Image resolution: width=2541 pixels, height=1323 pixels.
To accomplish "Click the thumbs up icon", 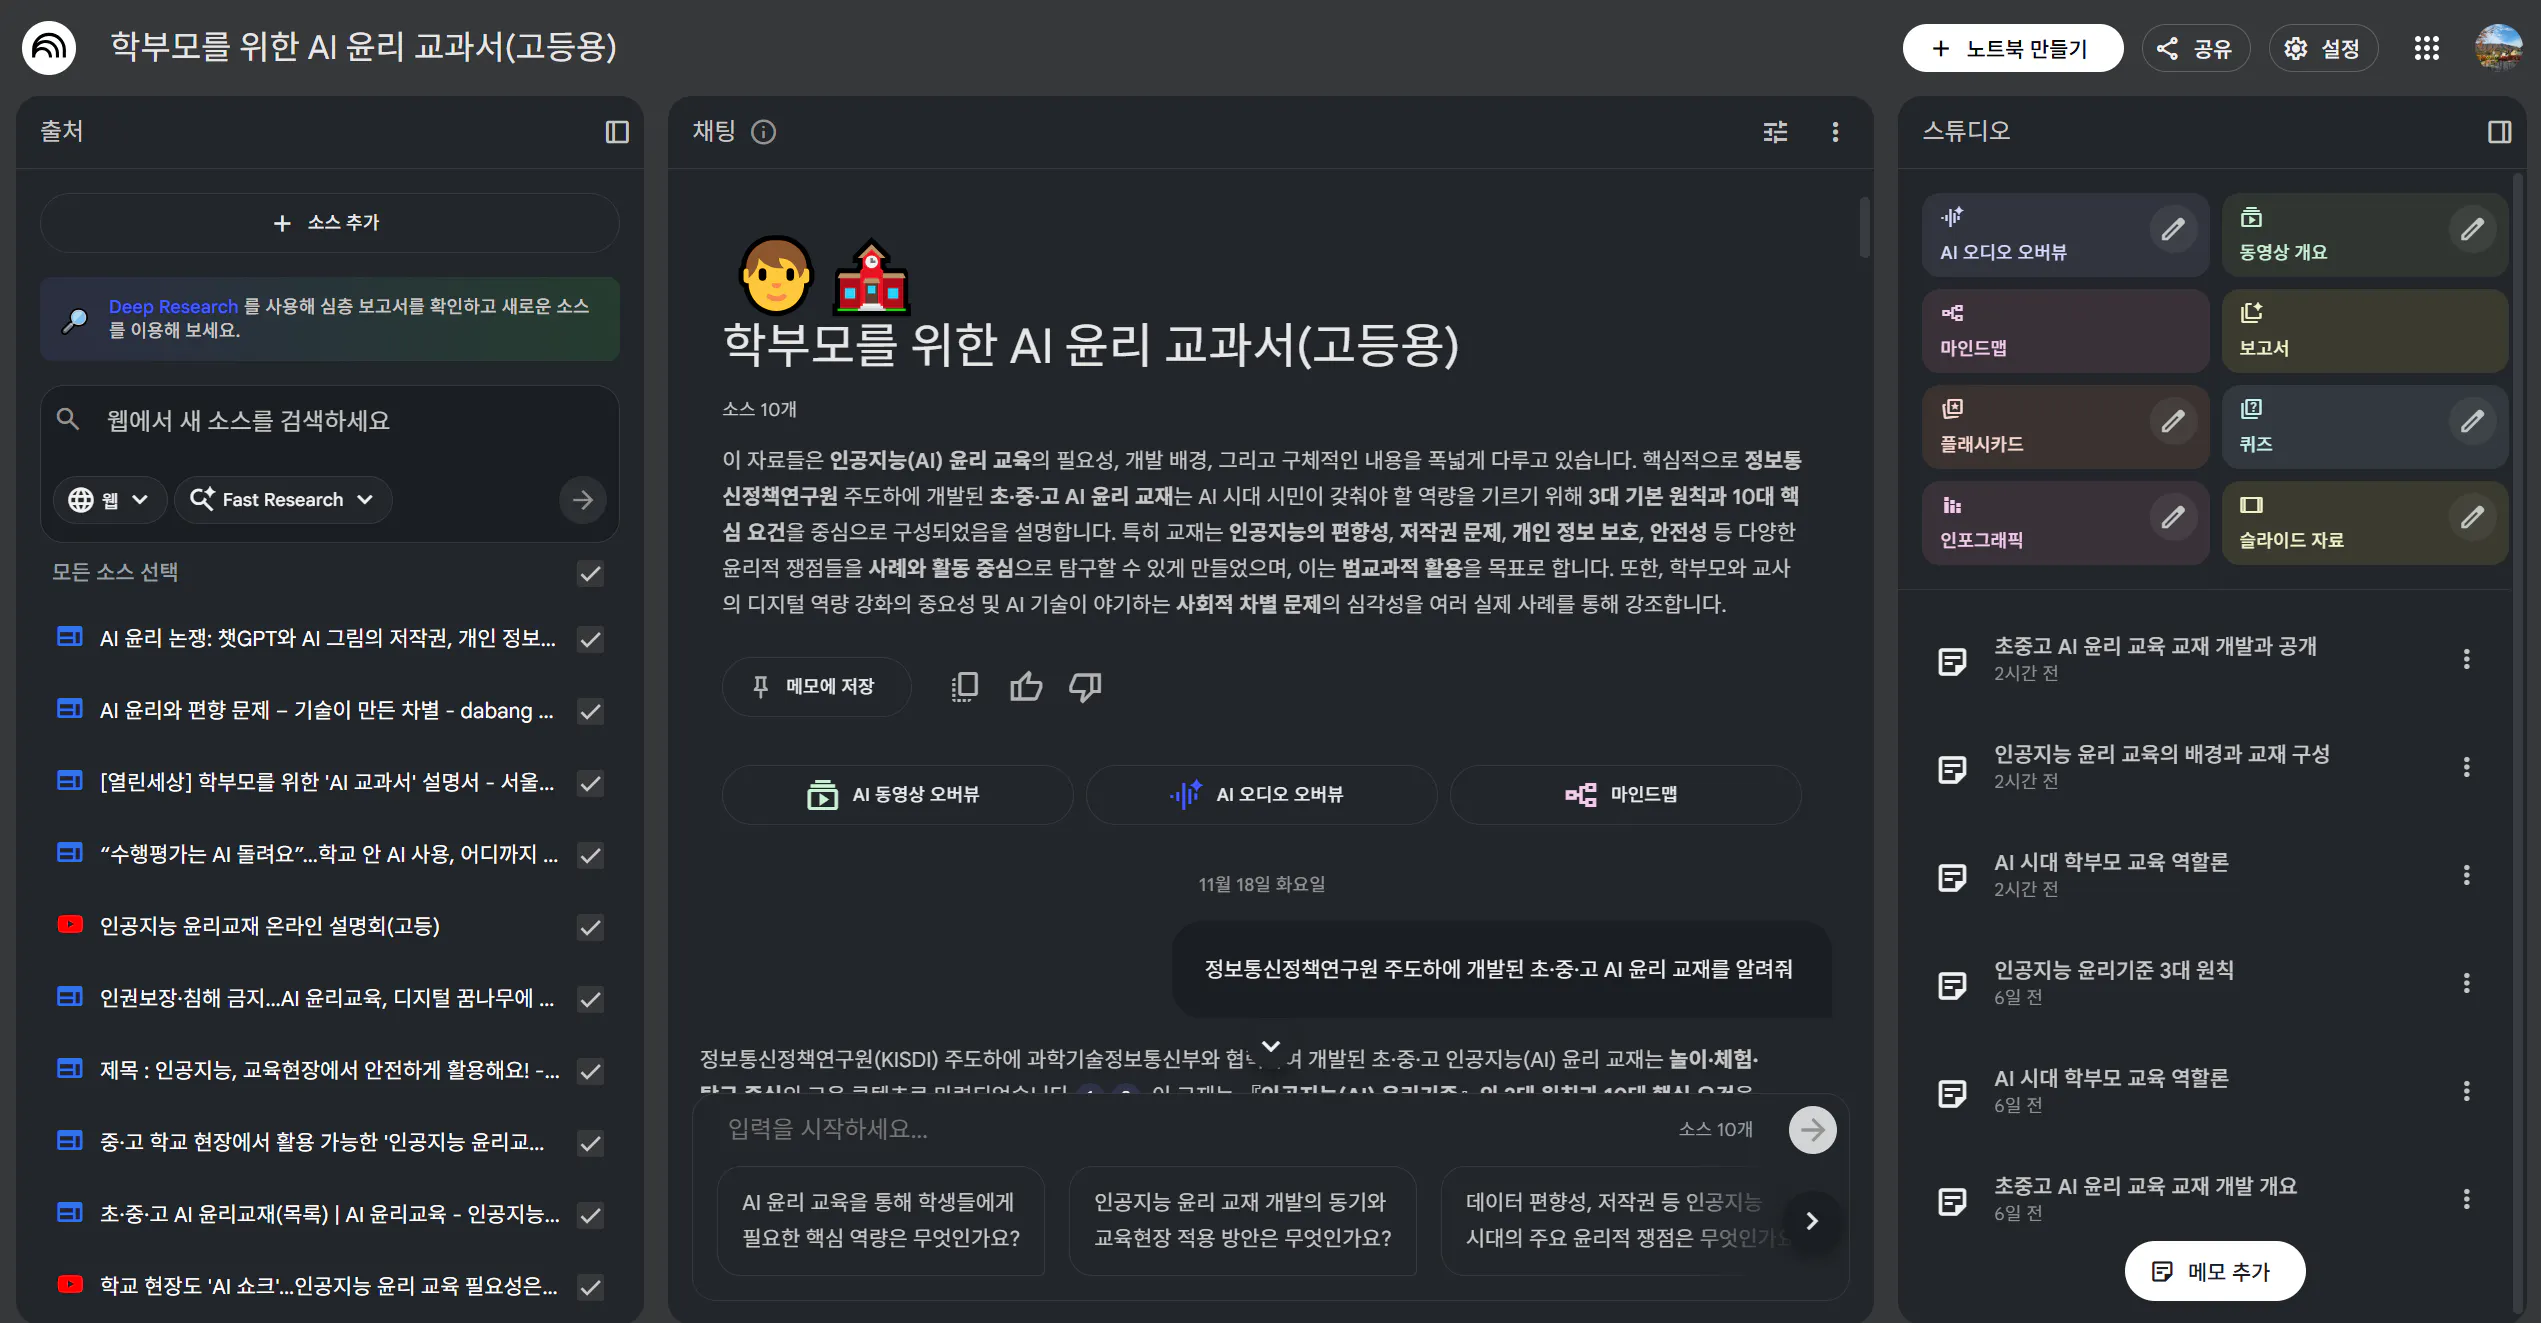I will (1026, 687).
